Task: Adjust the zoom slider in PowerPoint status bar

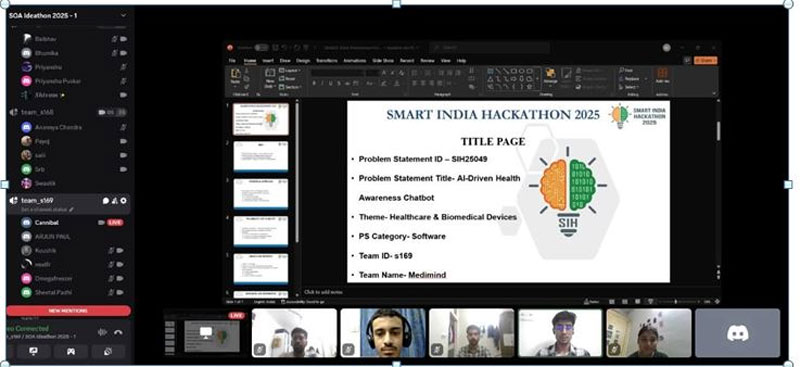Action: click(x=676, y=302)
